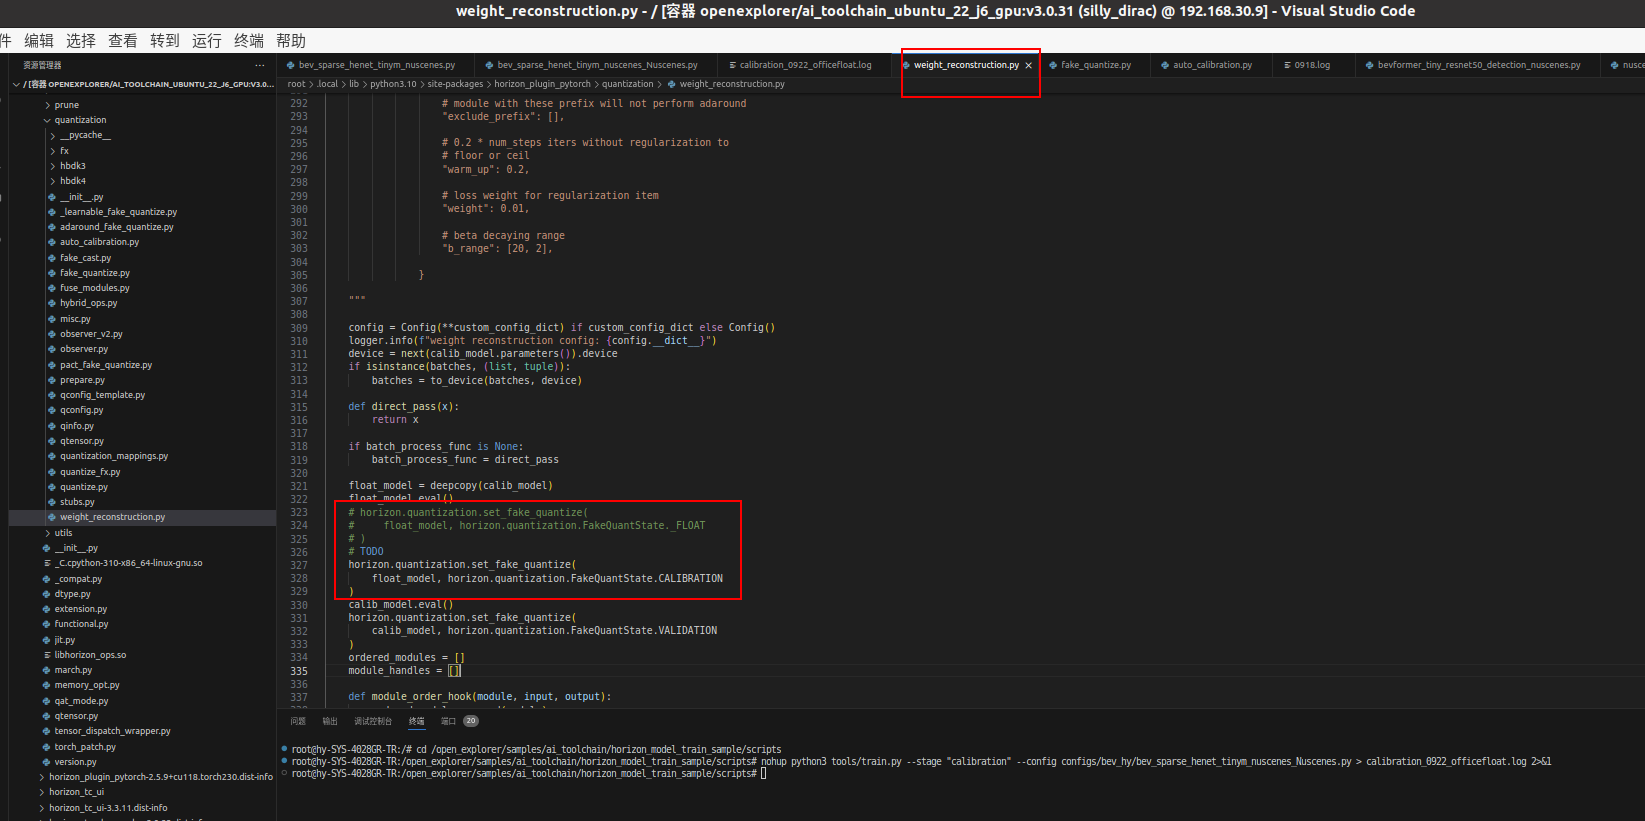Screen dimensions: 1645x821
Task: Click the icon beside libhorizon_ops.so in explorer
Action: point(47,655)
